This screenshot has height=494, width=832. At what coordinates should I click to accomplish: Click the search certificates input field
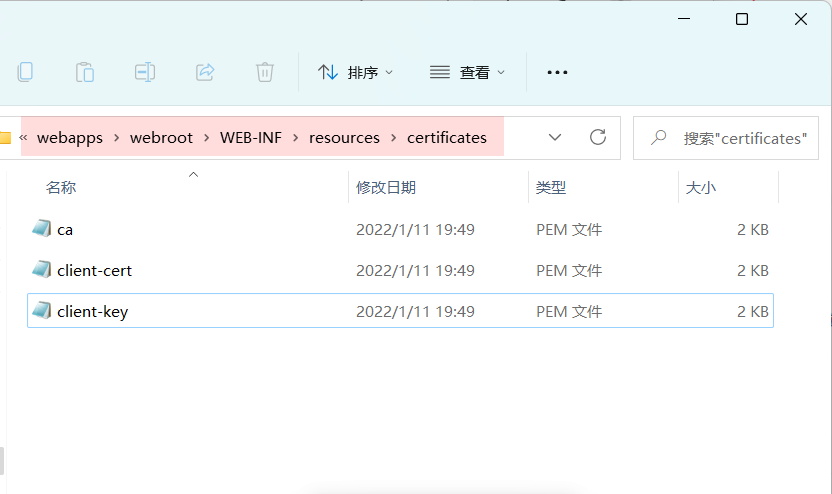[x=726, y=138]
